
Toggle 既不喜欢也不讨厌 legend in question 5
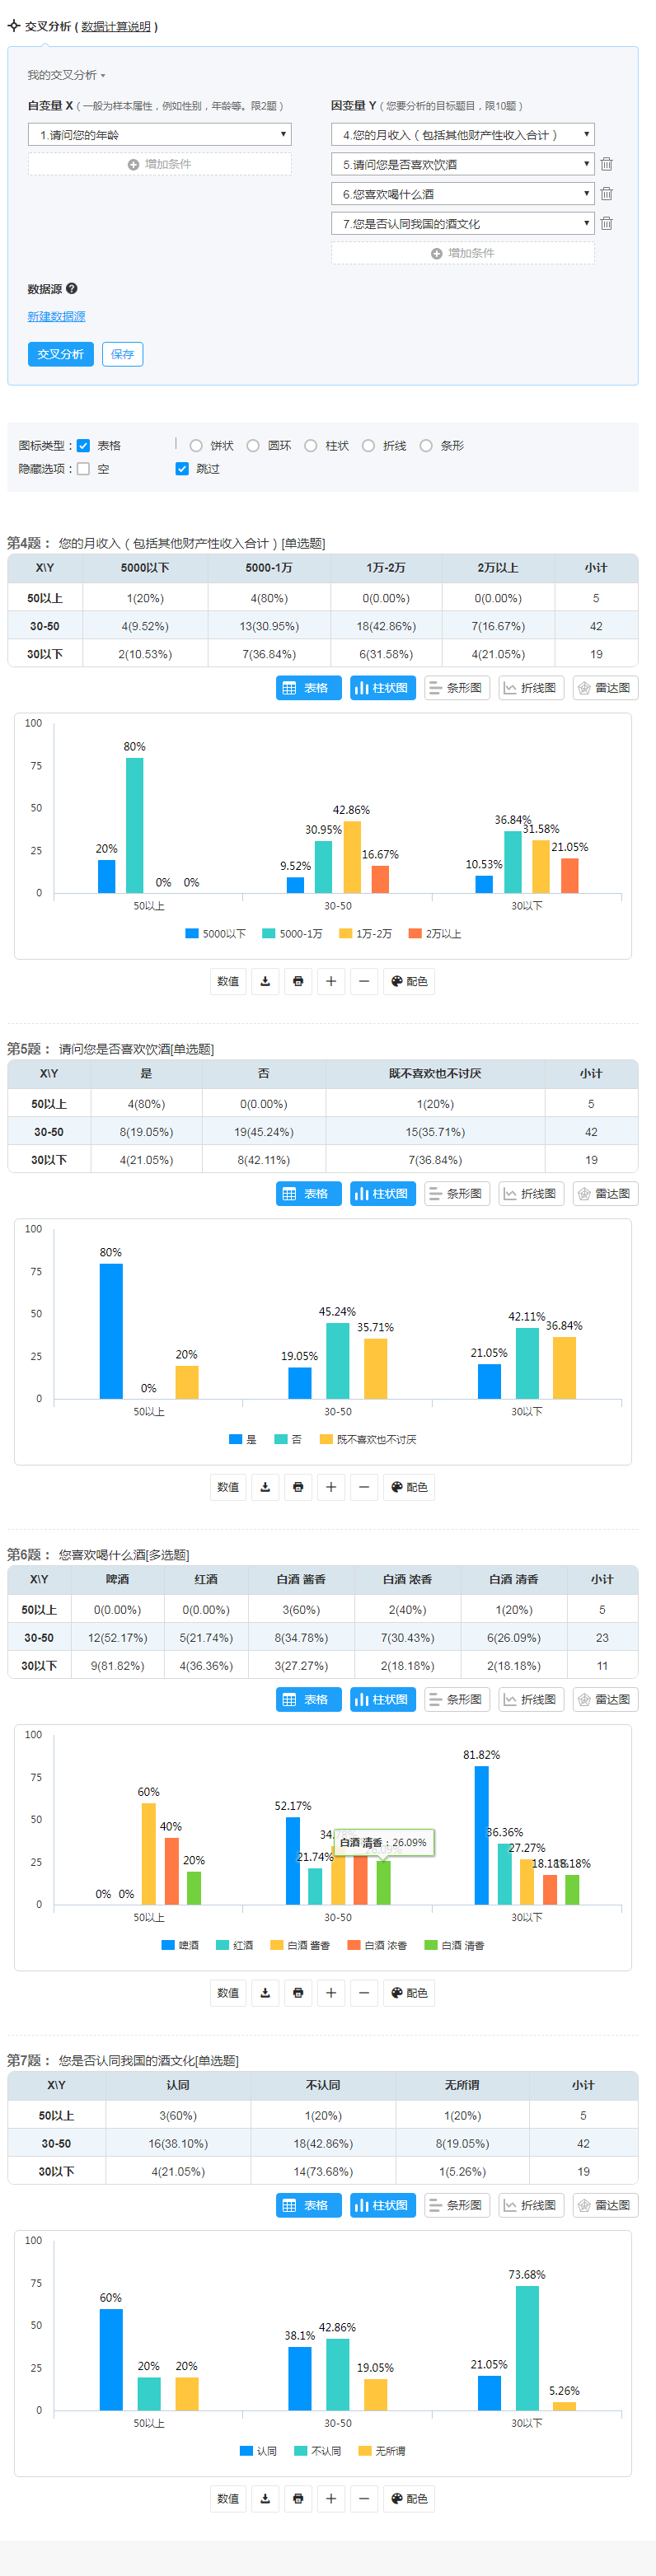coord(368,1440)
